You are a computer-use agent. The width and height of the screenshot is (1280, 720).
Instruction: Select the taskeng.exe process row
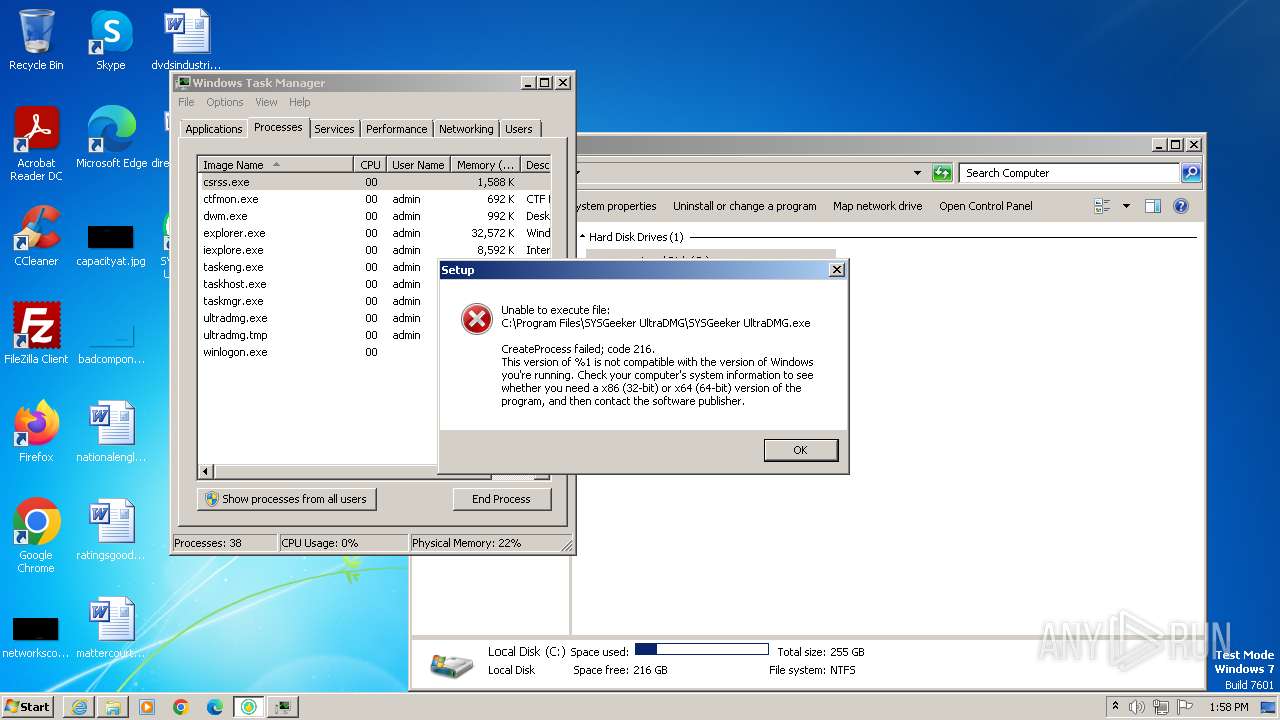(318, 267)
